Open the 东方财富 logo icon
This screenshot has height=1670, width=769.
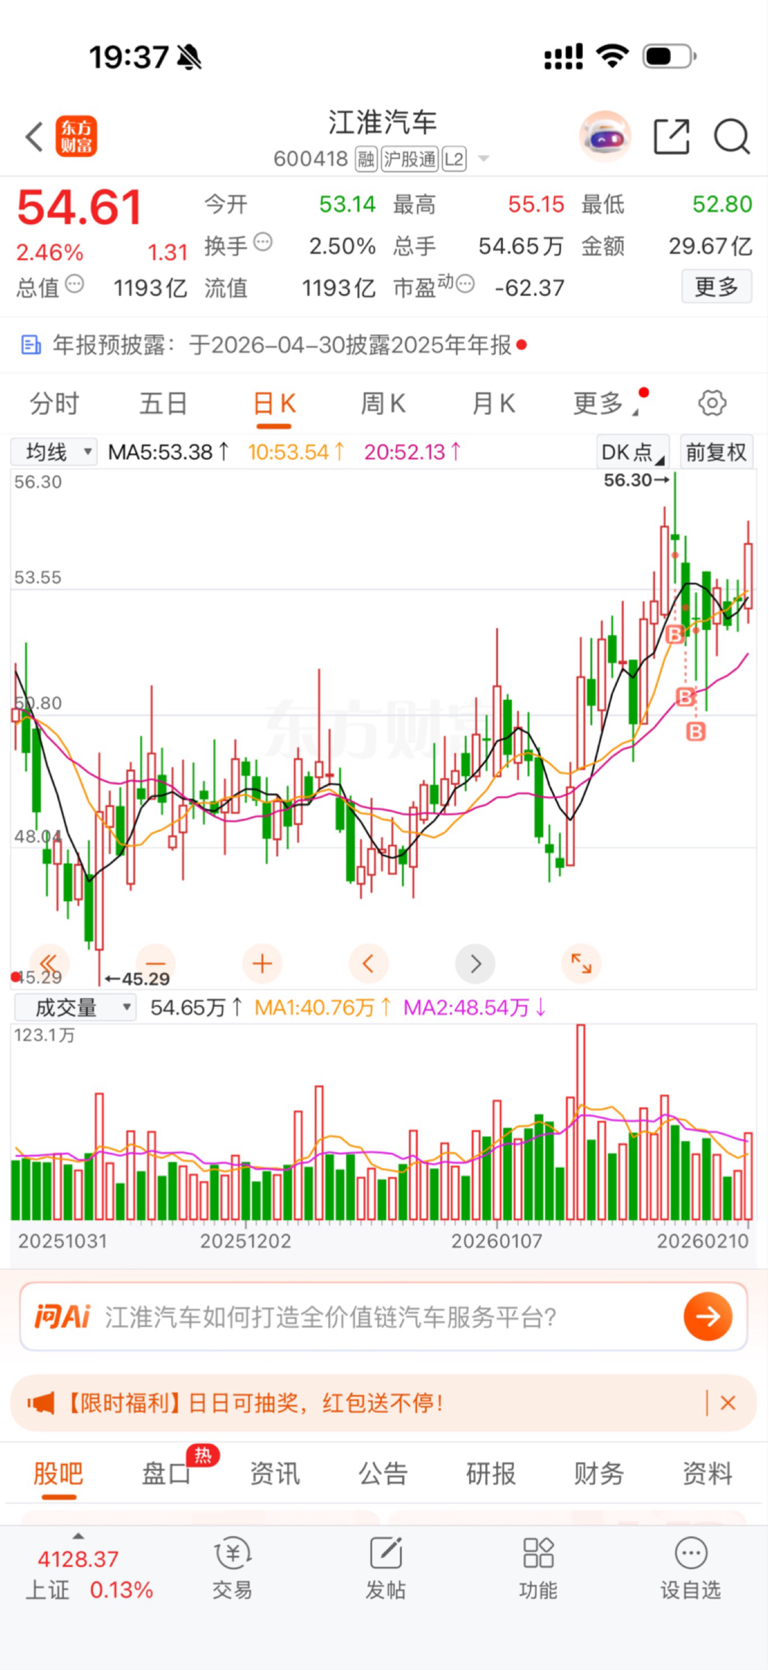pos(76,136)
